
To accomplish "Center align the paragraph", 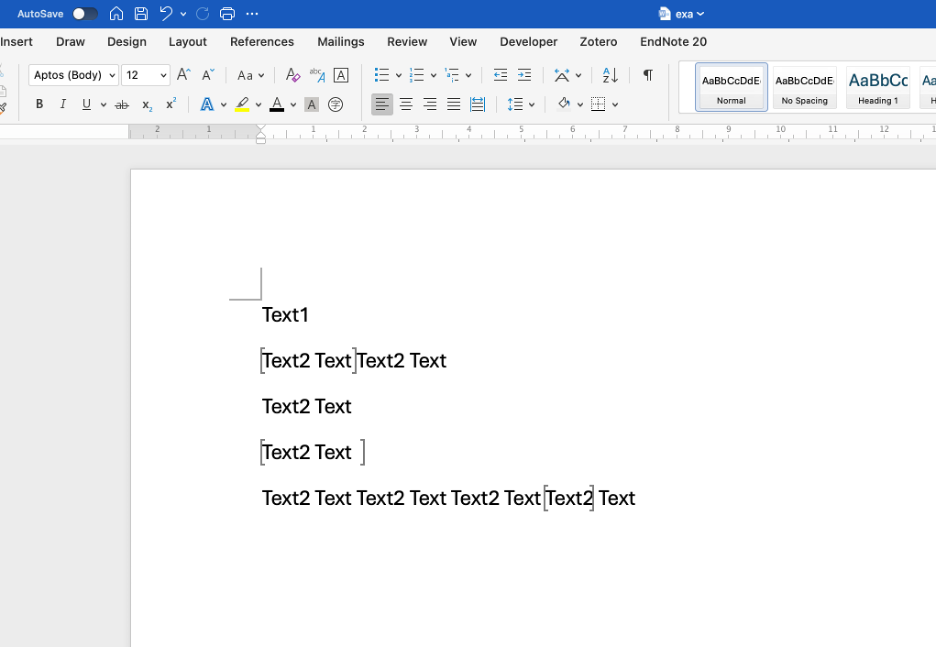I will point(406,105).
